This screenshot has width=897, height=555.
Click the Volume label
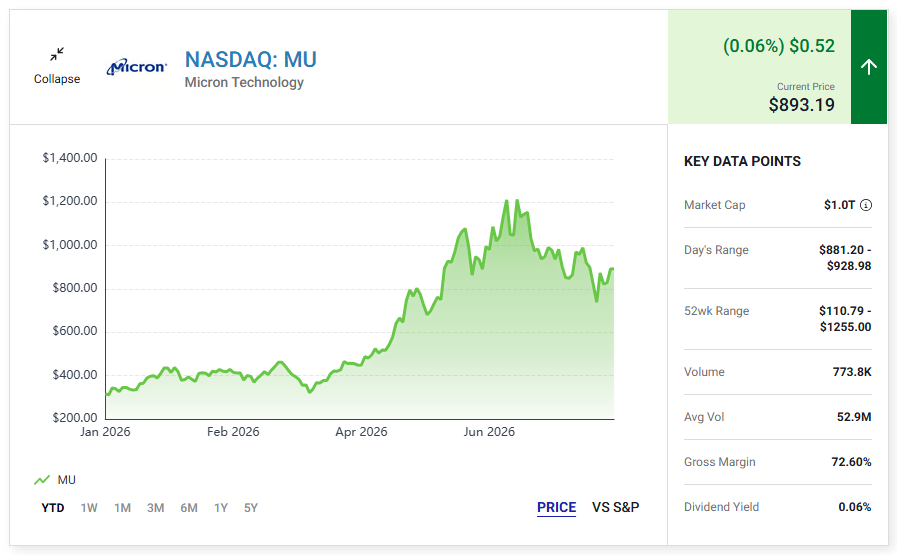(x=704, y=372)
